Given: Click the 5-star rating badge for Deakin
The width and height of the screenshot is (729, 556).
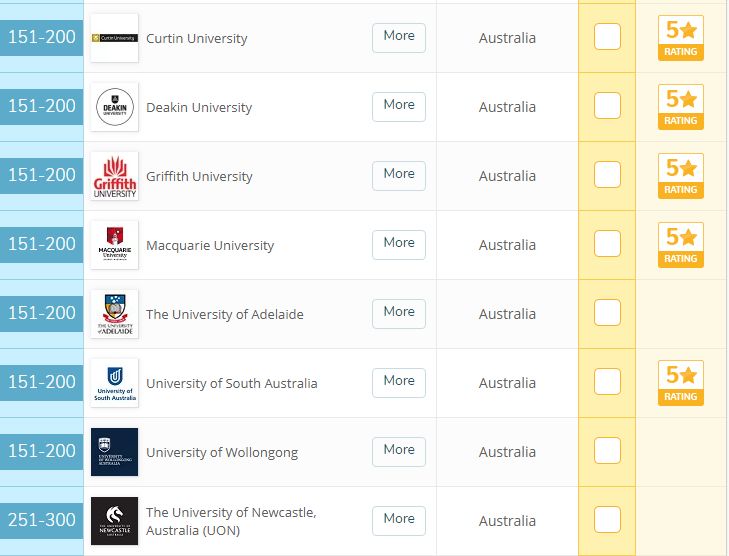Looking at the screenshot, I should [x=681, y=107].
